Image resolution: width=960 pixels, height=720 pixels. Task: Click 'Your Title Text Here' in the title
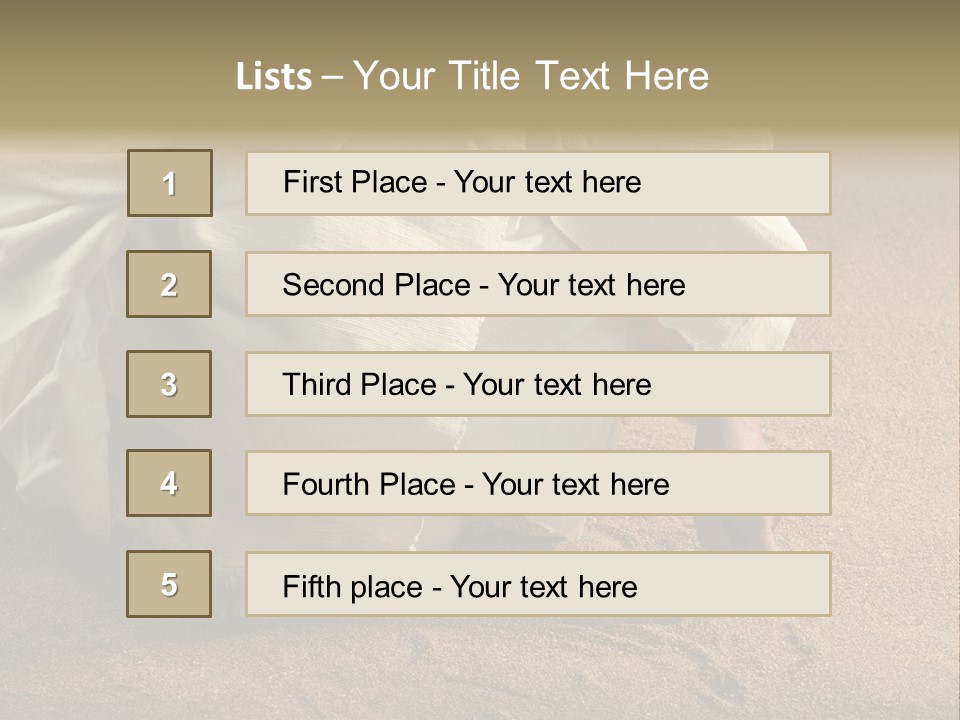point(531,76)
